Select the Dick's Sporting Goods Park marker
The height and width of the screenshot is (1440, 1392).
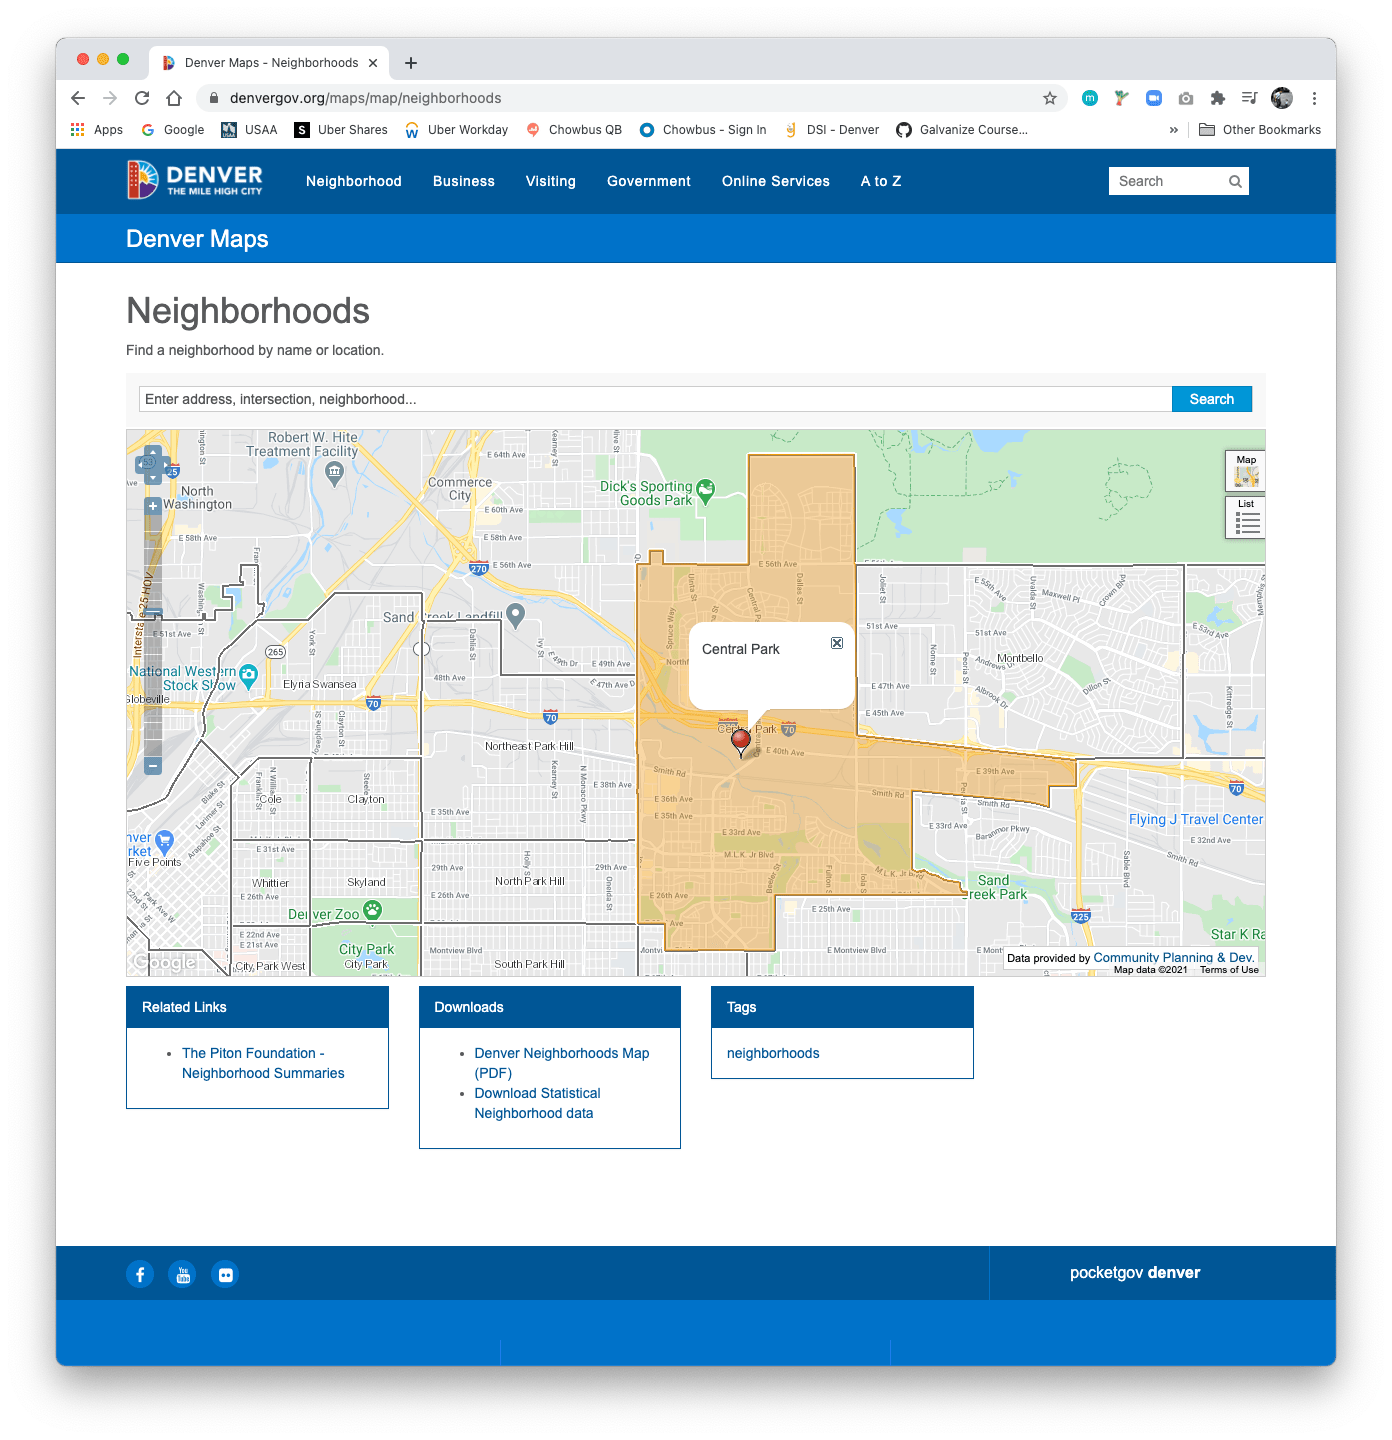[x=706, y=490]
